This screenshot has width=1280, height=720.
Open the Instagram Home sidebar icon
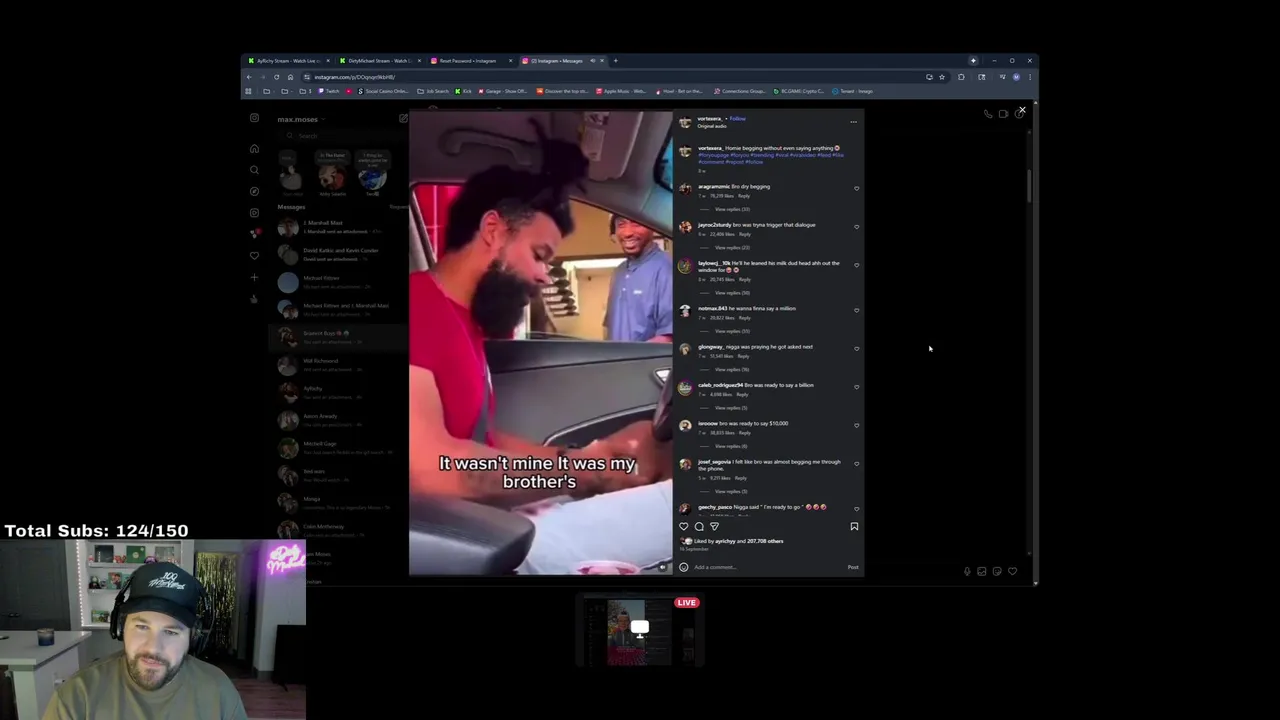[254, 149]
